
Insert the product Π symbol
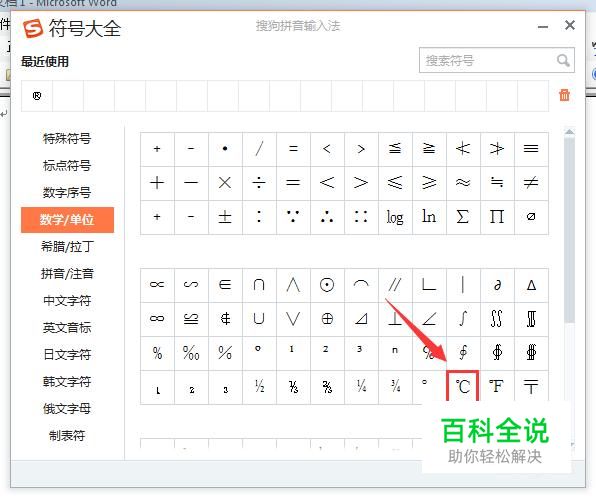497,217
